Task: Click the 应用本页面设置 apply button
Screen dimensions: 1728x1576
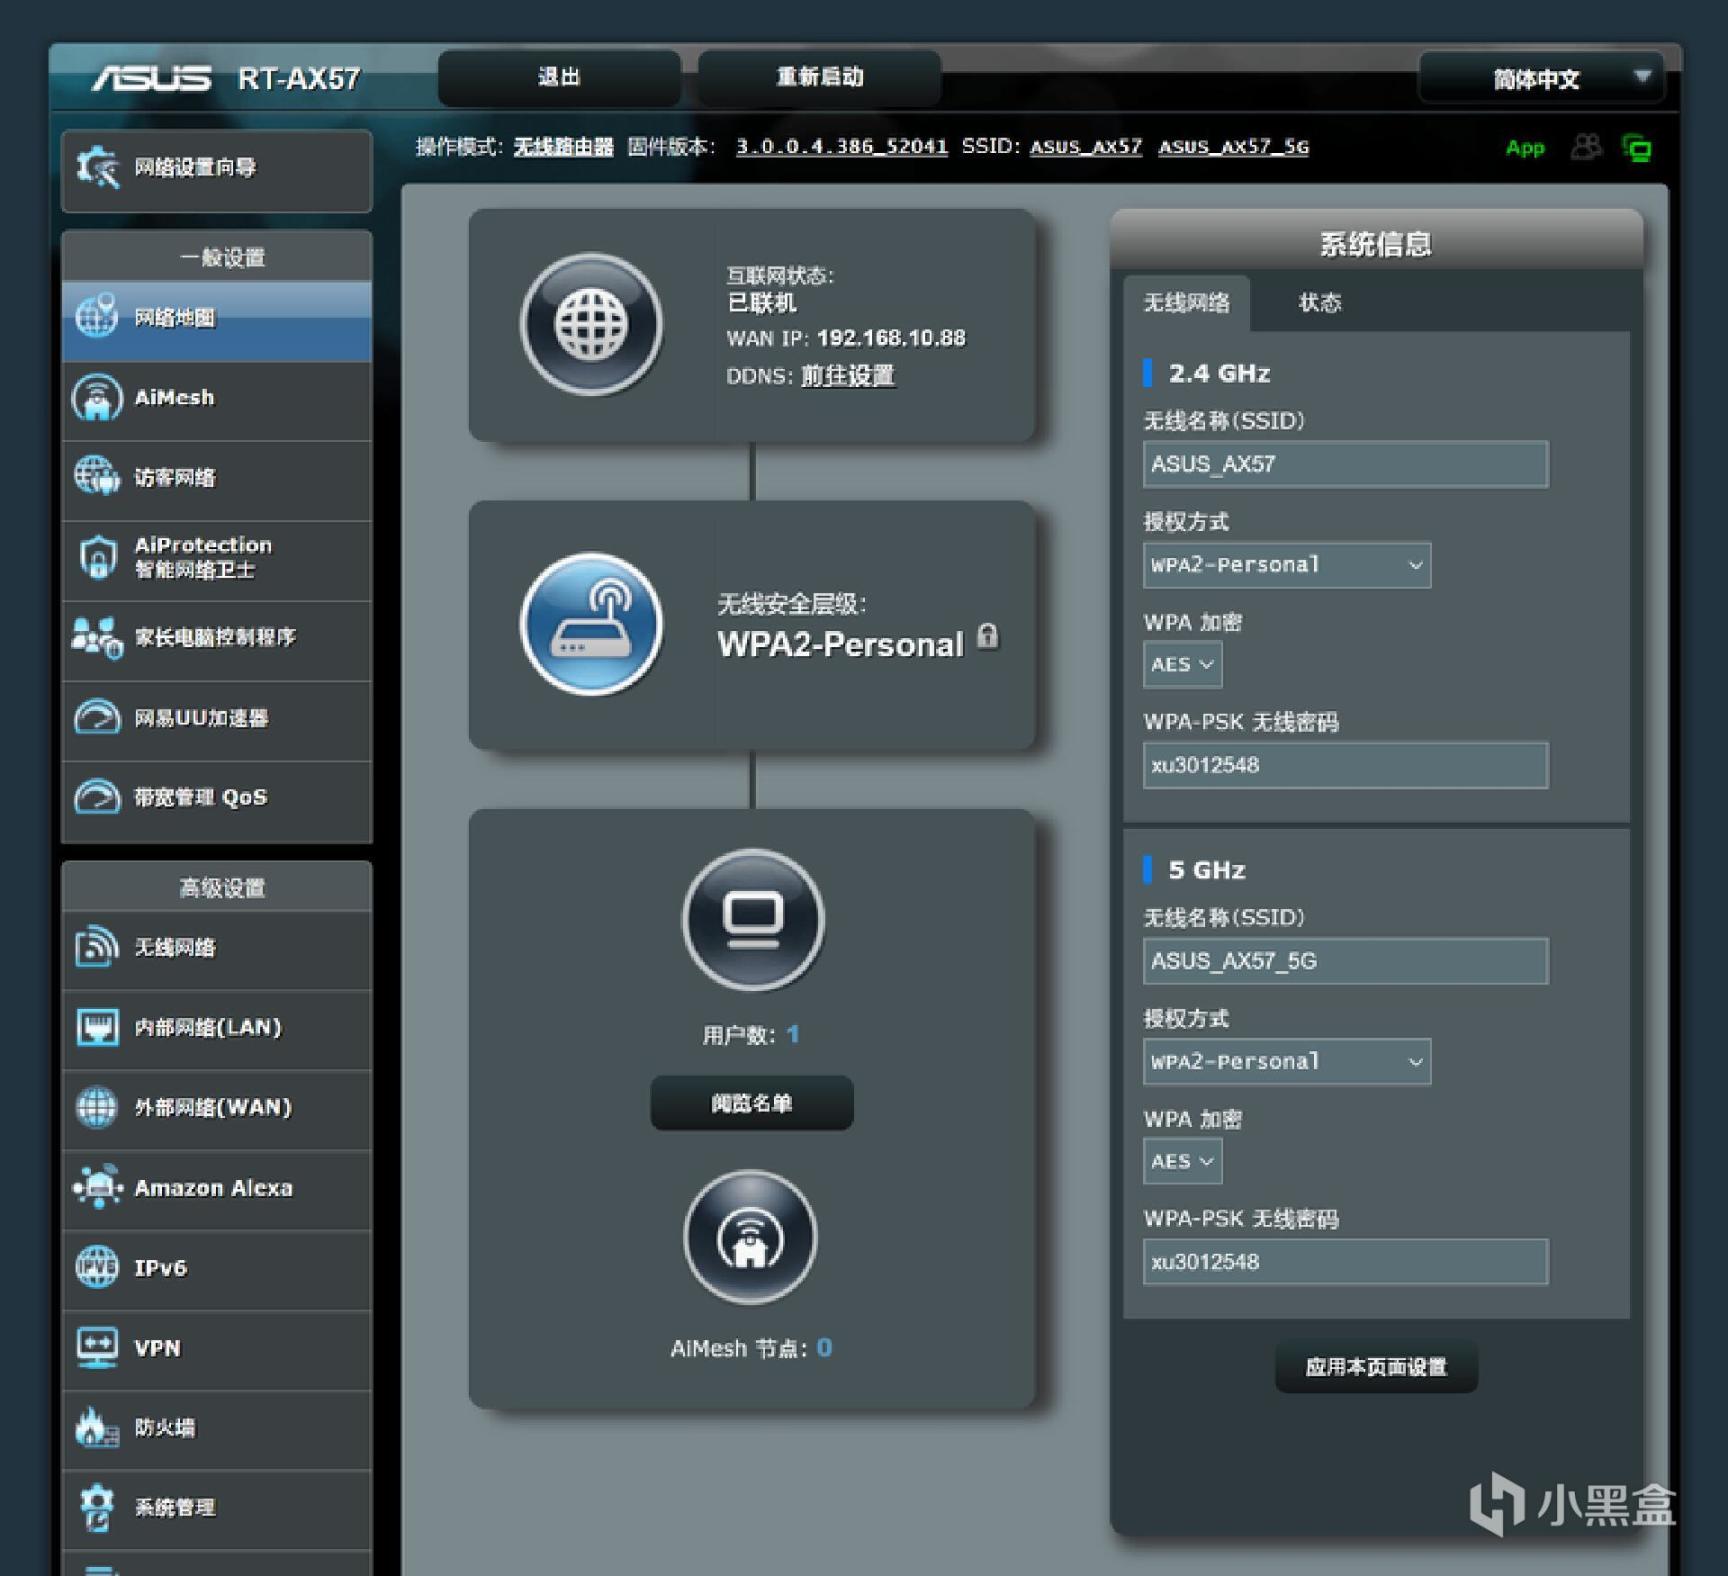Action: point(1376,1367)
